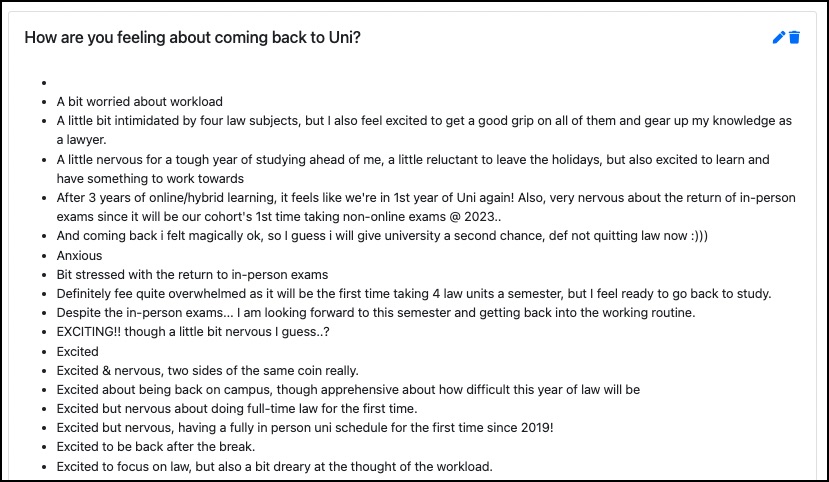The image size is (829, 482).
Task: Click response about giving university a second chance
Action: [x=382, y=236]
